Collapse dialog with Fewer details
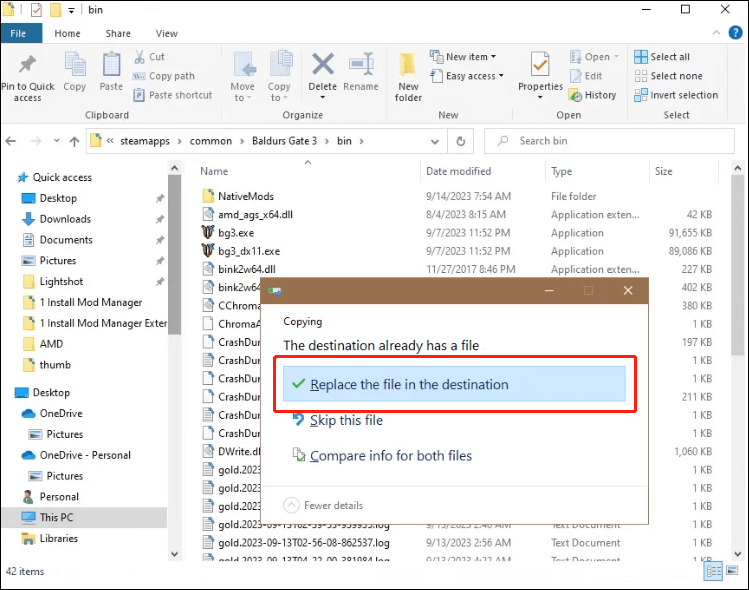The width and height of the screenshot is (749, 590). [x=323, y=505]
